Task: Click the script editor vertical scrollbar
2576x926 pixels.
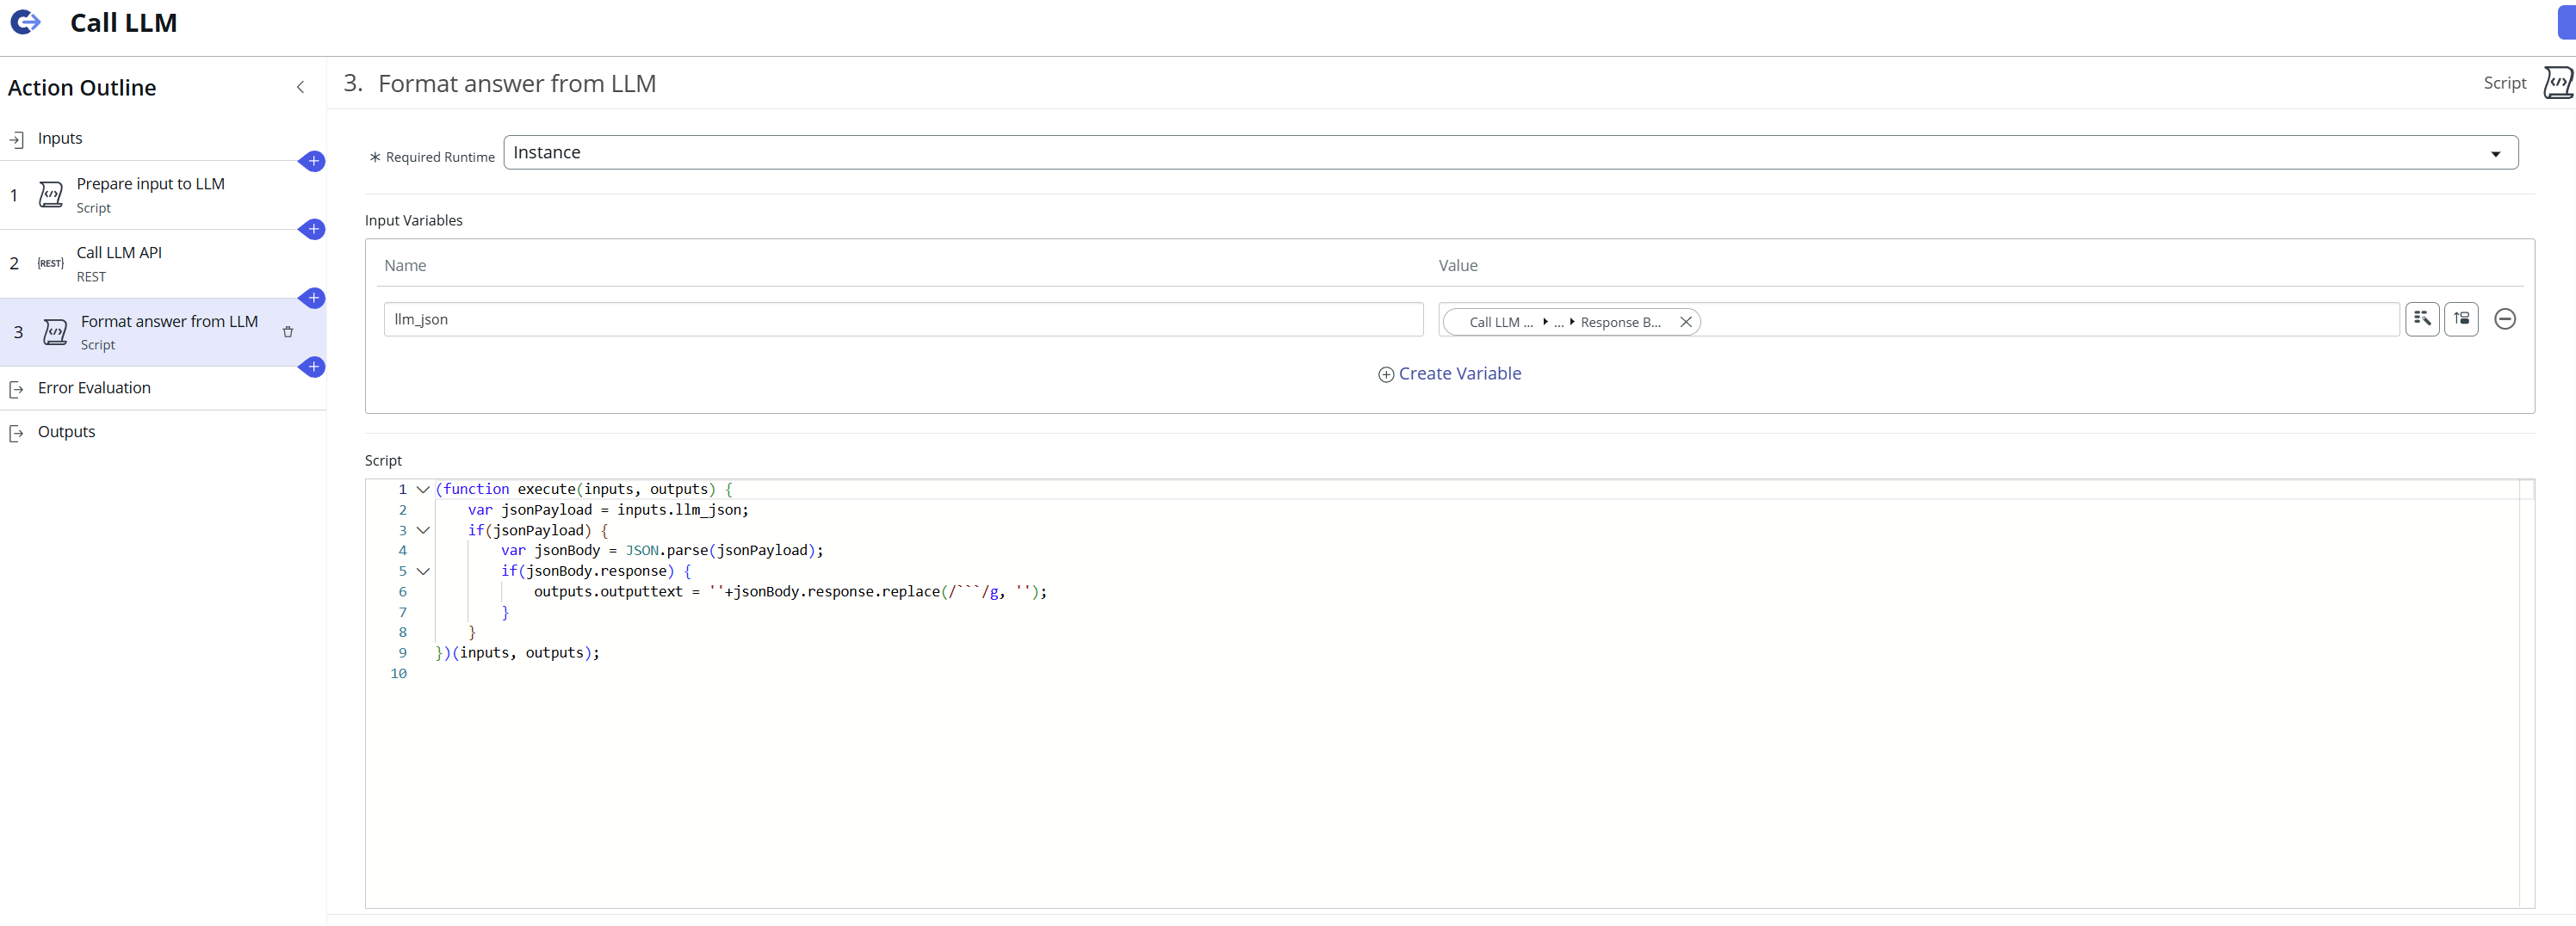Action: [2526, 694]
